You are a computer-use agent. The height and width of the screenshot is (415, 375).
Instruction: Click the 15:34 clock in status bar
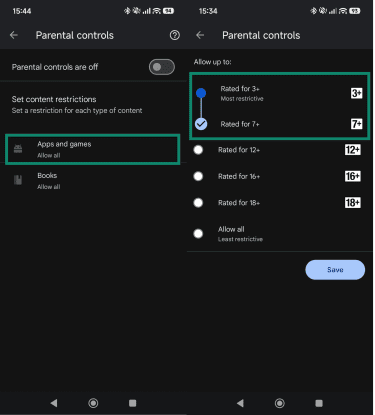coord(208,11)
